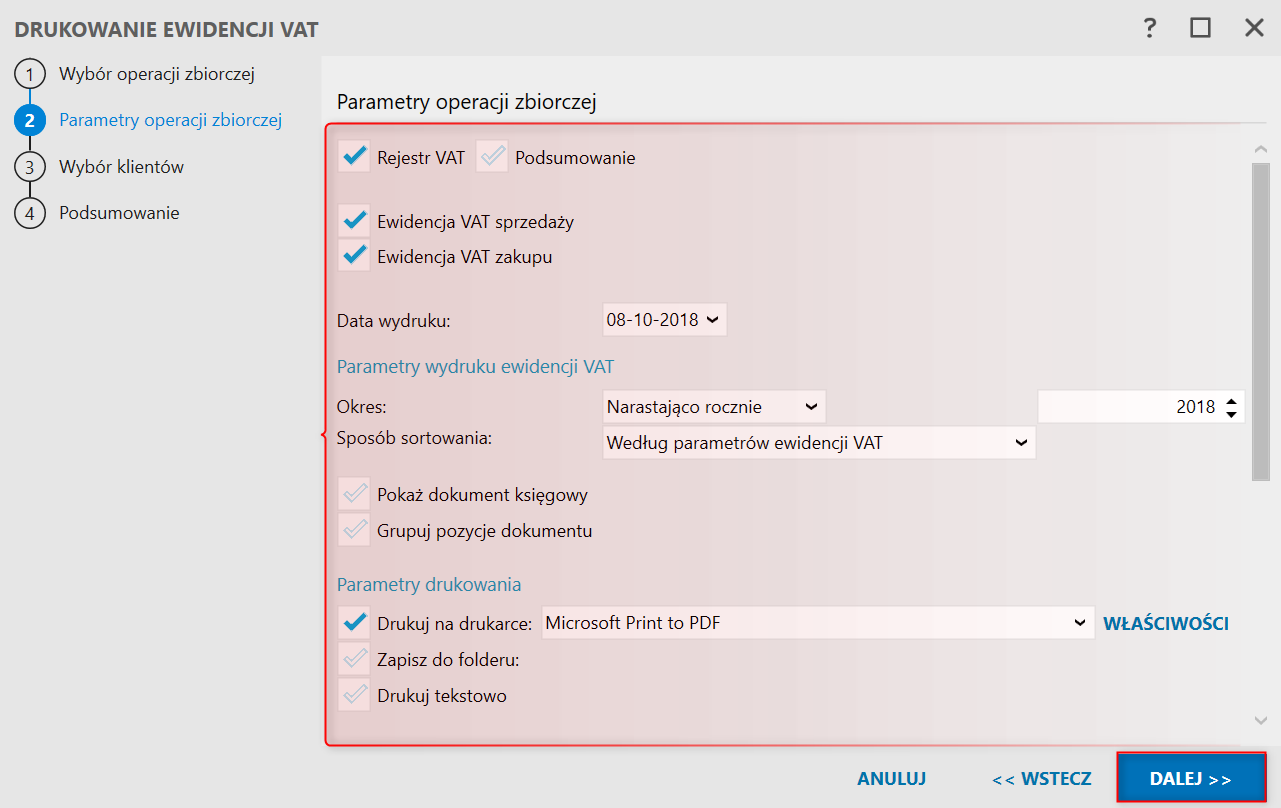Open the Data wydruku date dropdown

[x=712, y=320]
